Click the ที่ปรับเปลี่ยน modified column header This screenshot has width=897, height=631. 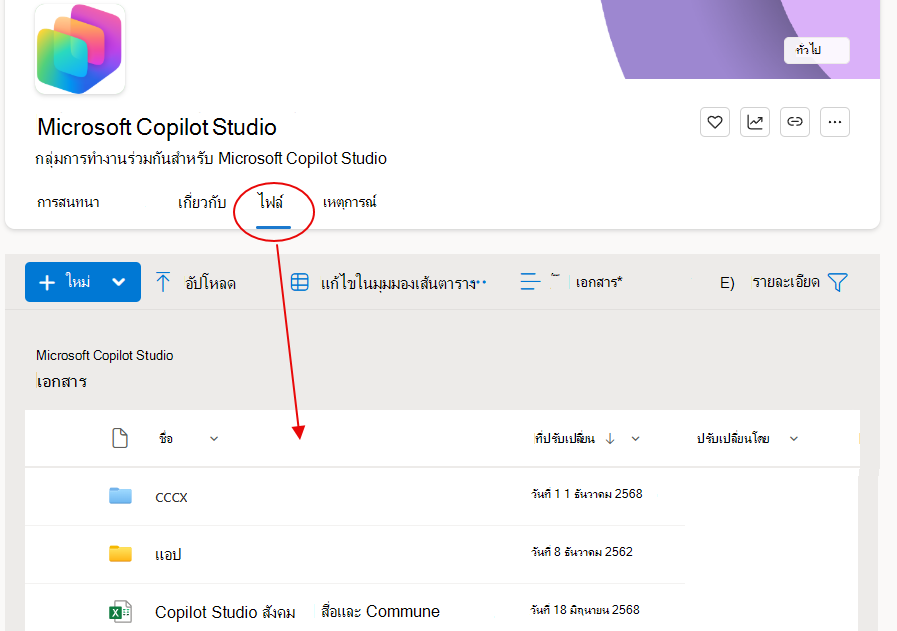(565, 439)
